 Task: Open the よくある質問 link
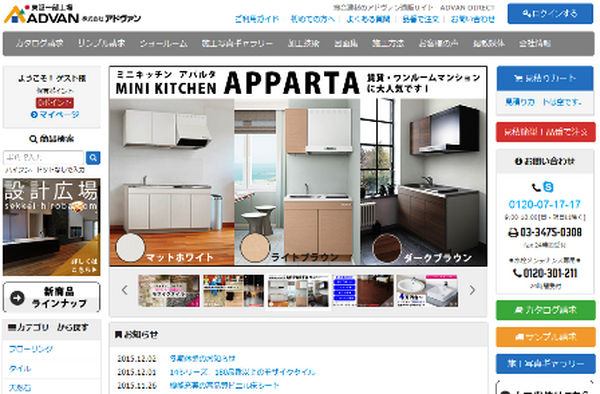368,19
